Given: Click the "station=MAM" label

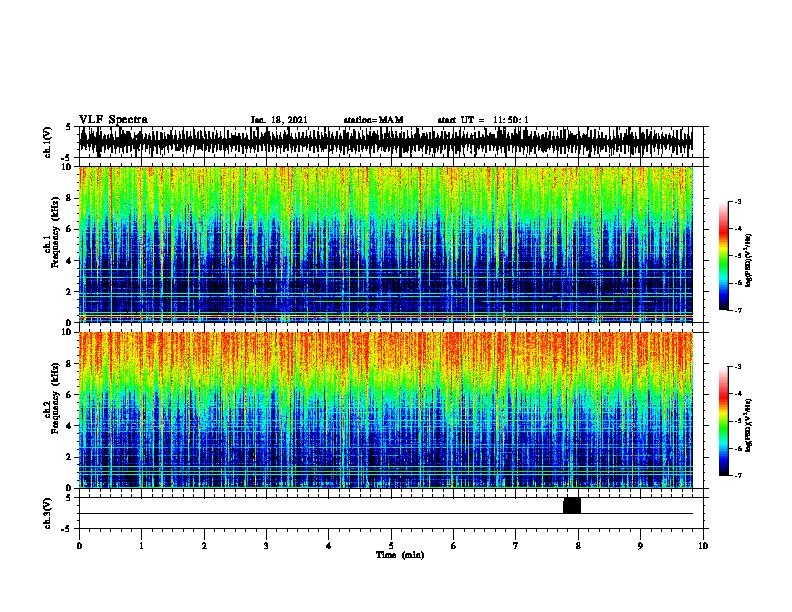Looking at the screenshot, I should [373, 120].
